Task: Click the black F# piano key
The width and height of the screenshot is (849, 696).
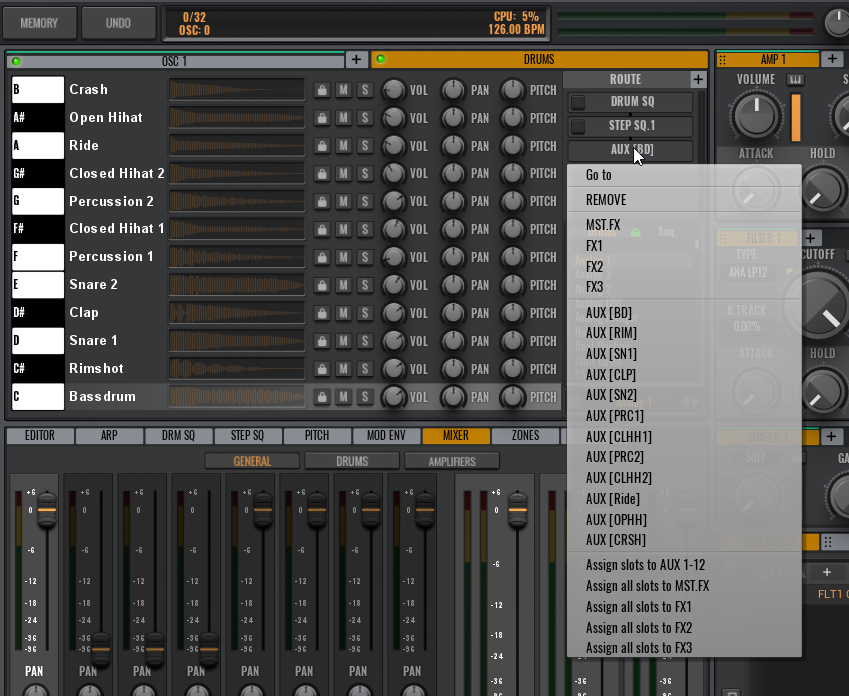Action: click(x=37, y=229)
